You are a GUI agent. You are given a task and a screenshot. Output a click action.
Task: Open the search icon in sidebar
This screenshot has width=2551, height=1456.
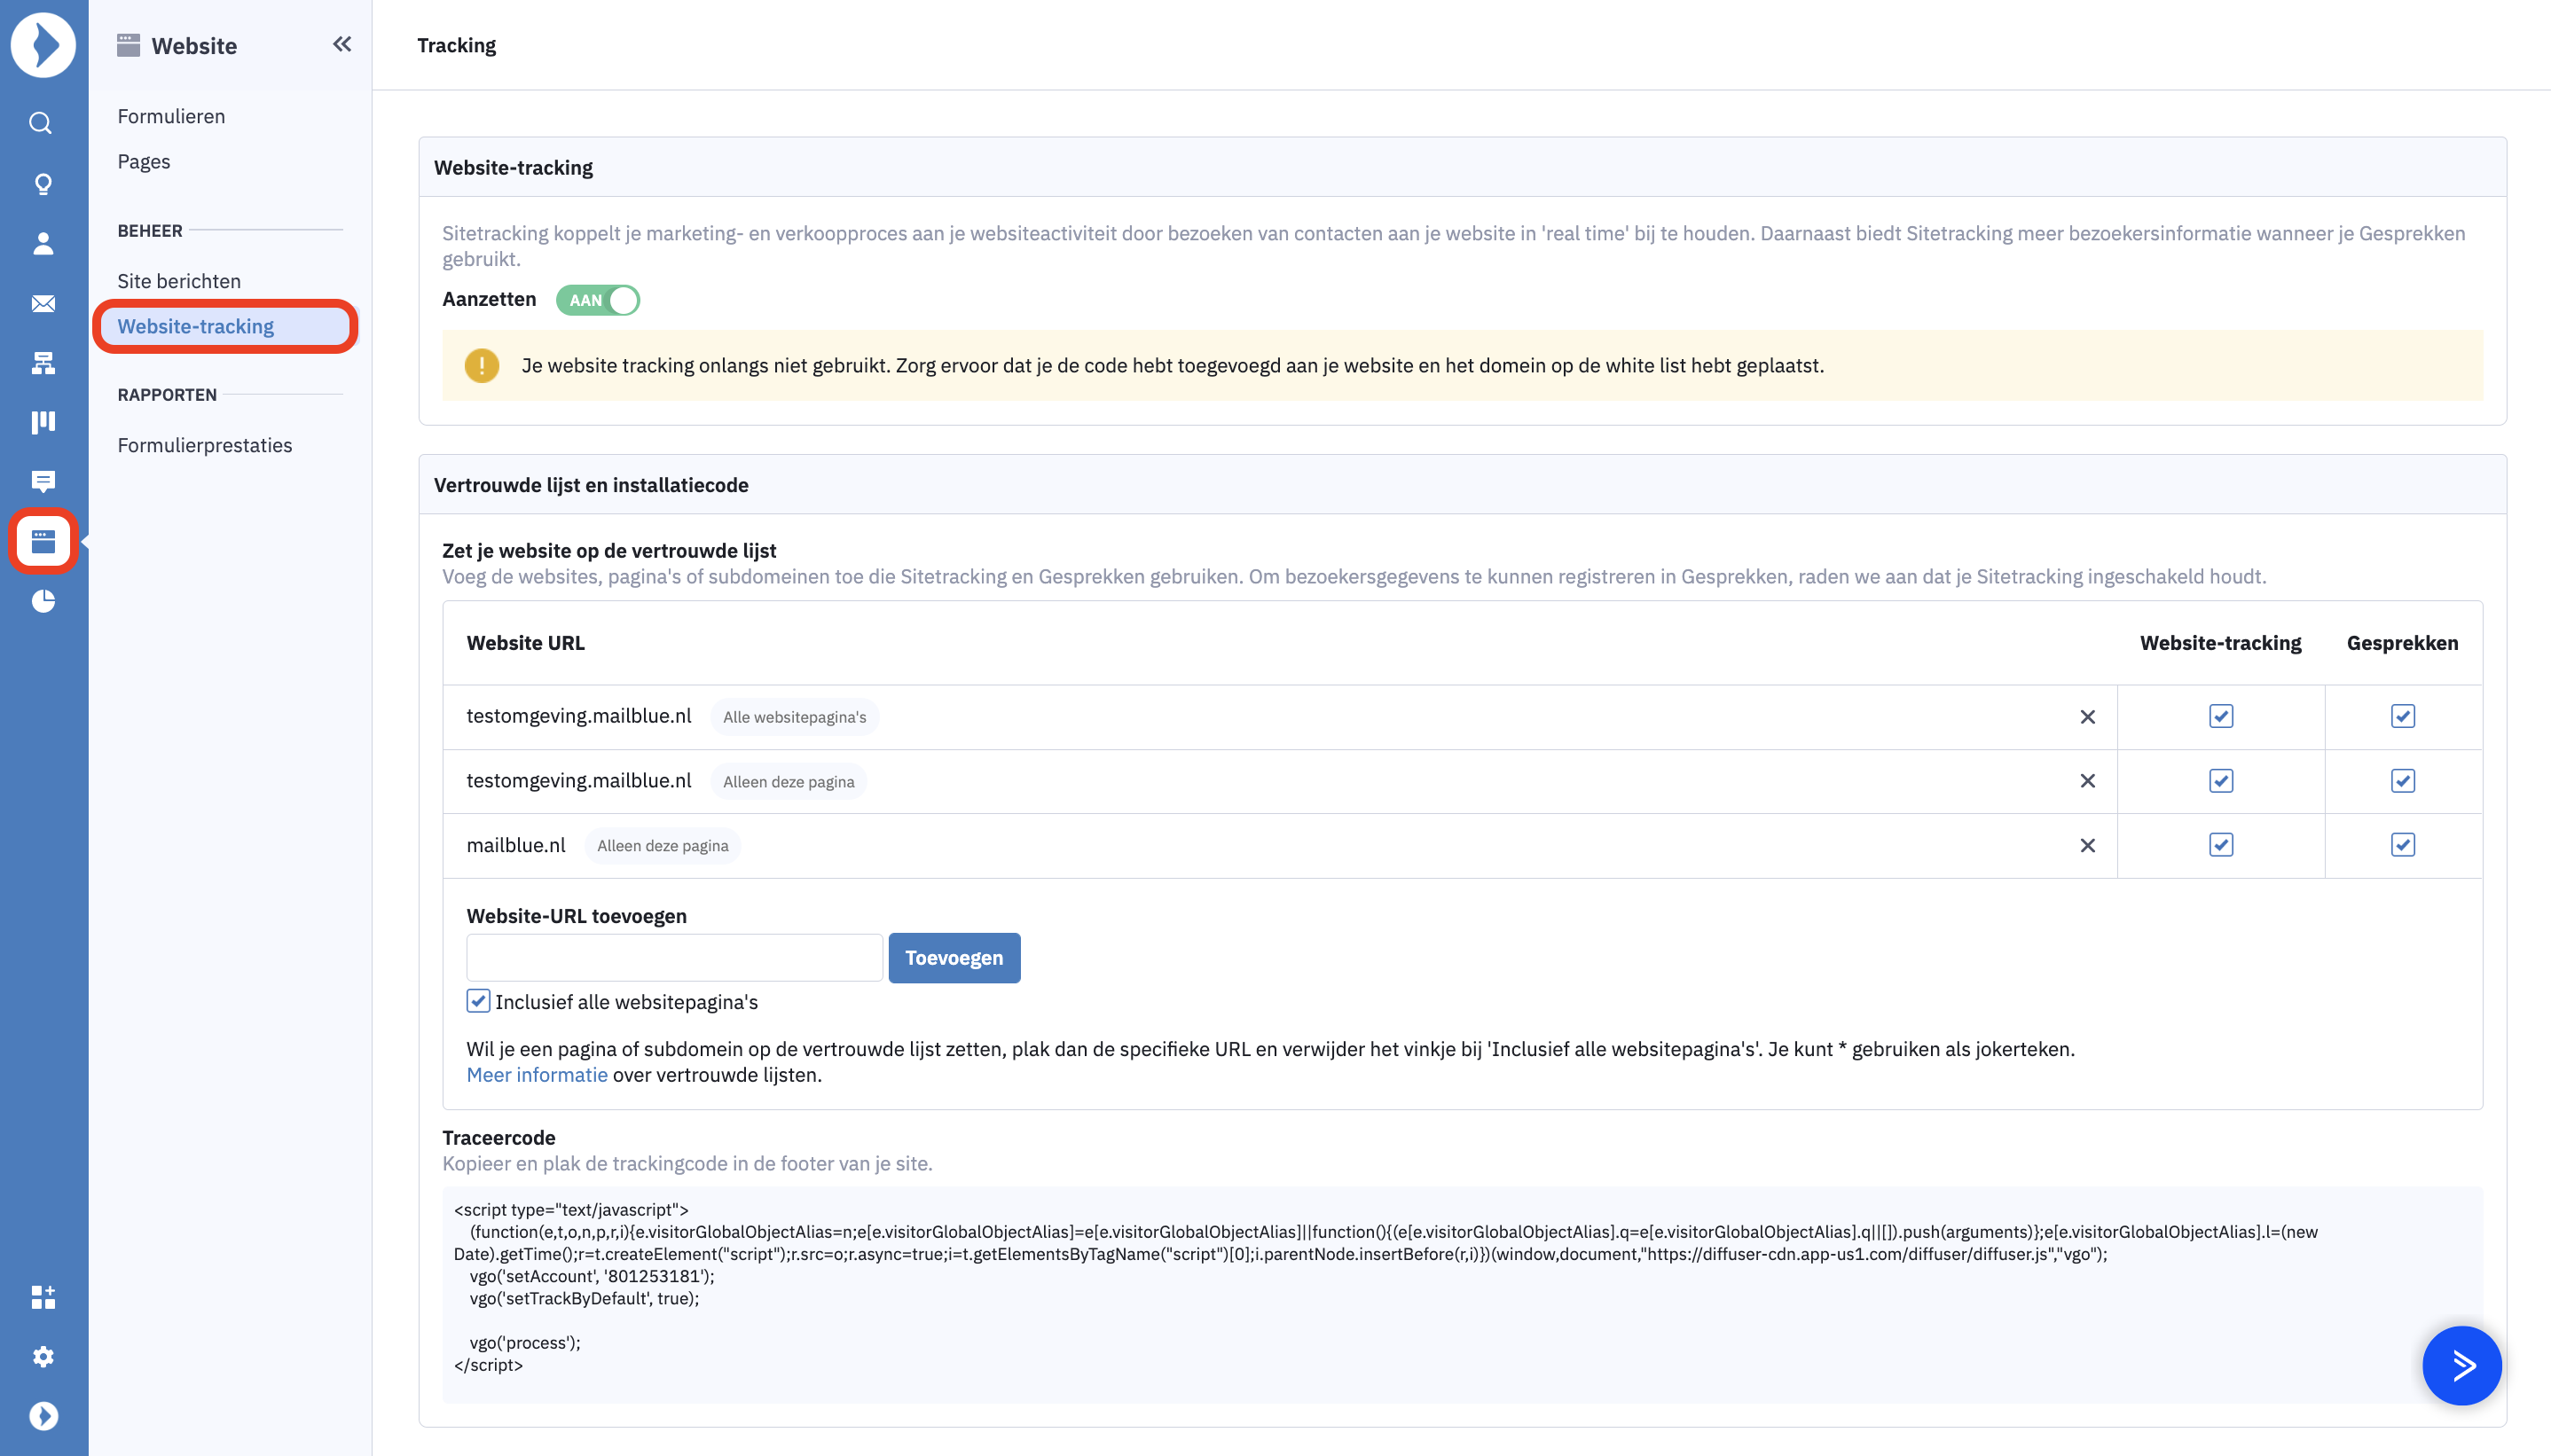(41, 123)
